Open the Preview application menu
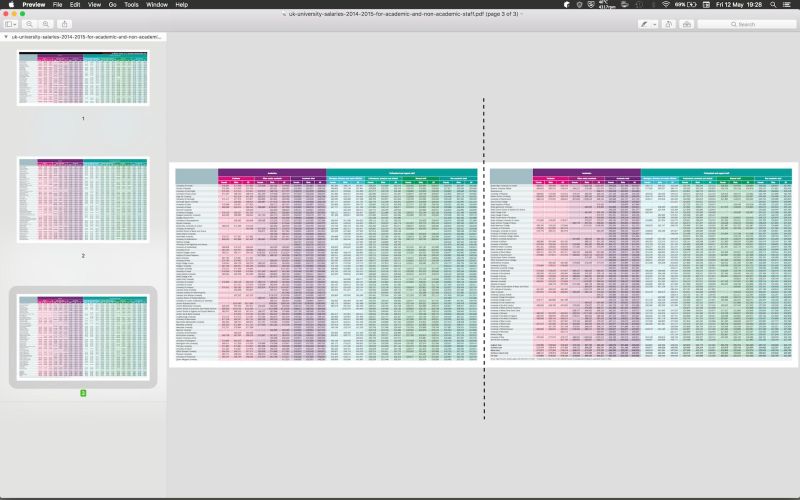The width and height of the screenshot is (800, 500). pos(34,4)
